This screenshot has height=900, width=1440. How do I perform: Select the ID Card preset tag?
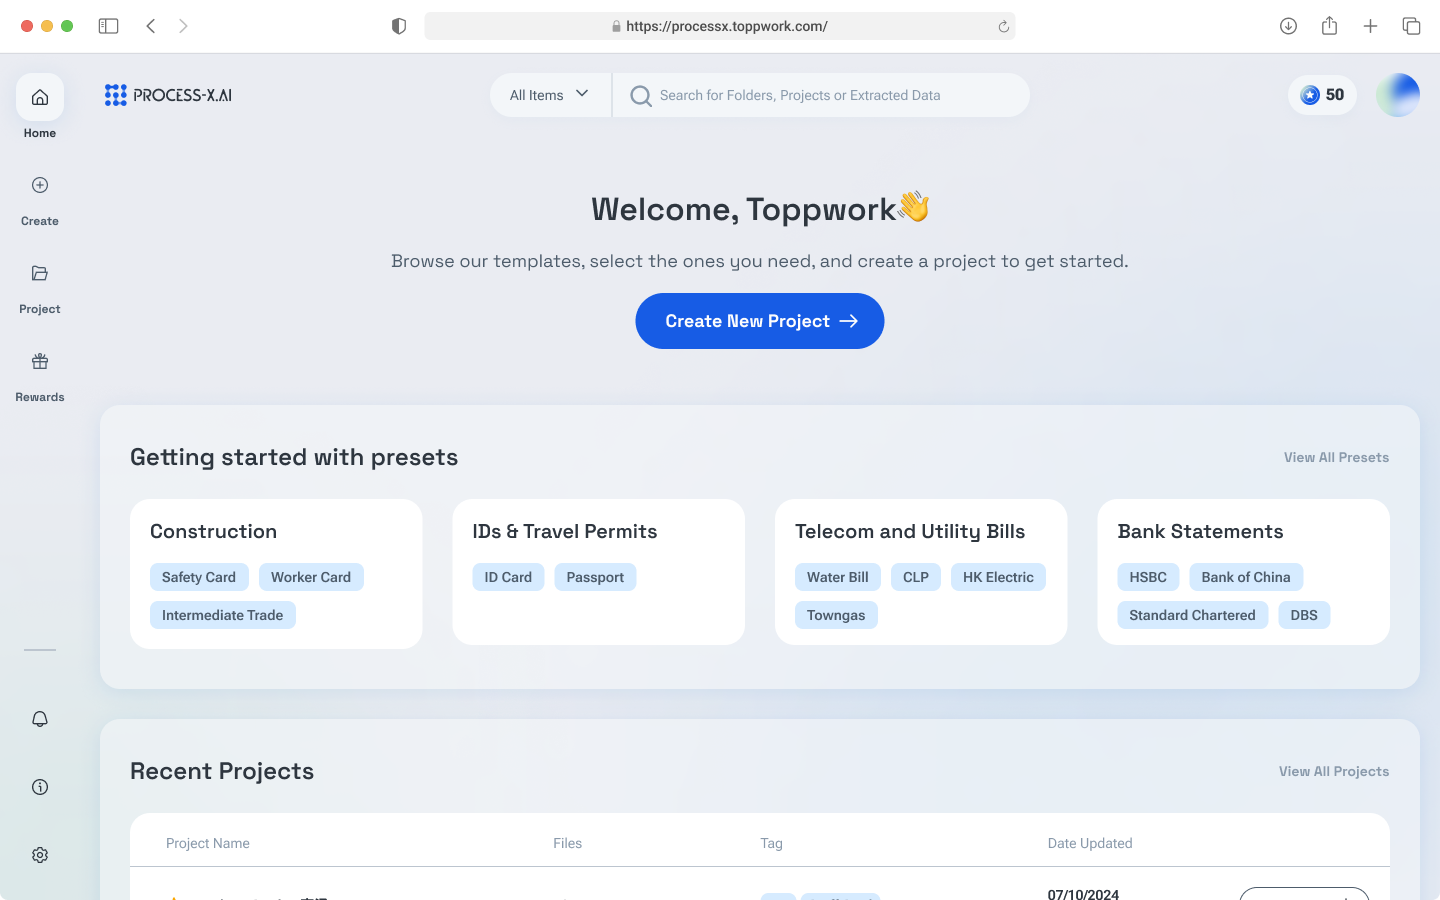[x=508, y=577]
